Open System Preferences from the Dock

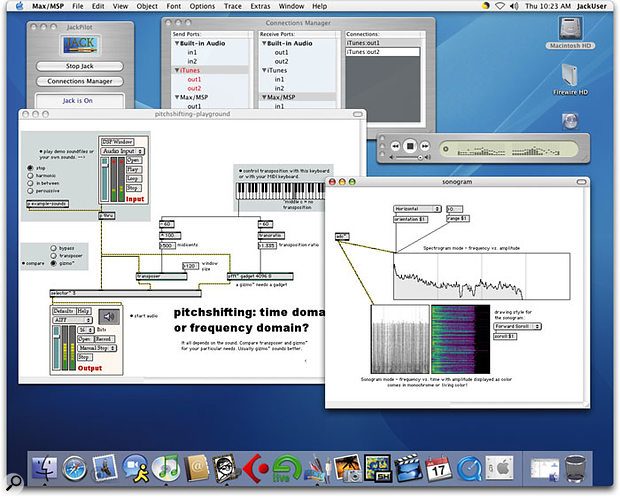[499, 468]
